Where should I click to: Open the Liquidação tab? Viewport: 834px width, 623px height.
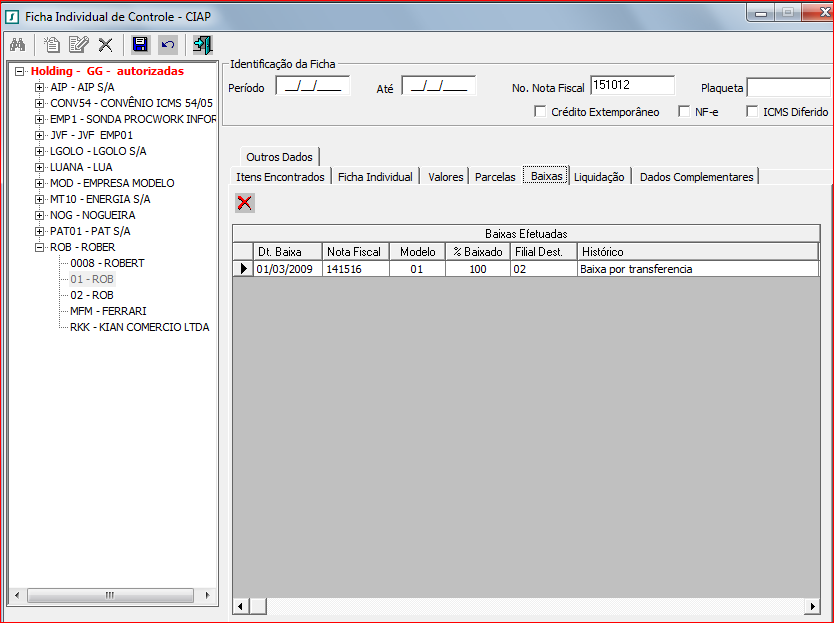point(599,177)
